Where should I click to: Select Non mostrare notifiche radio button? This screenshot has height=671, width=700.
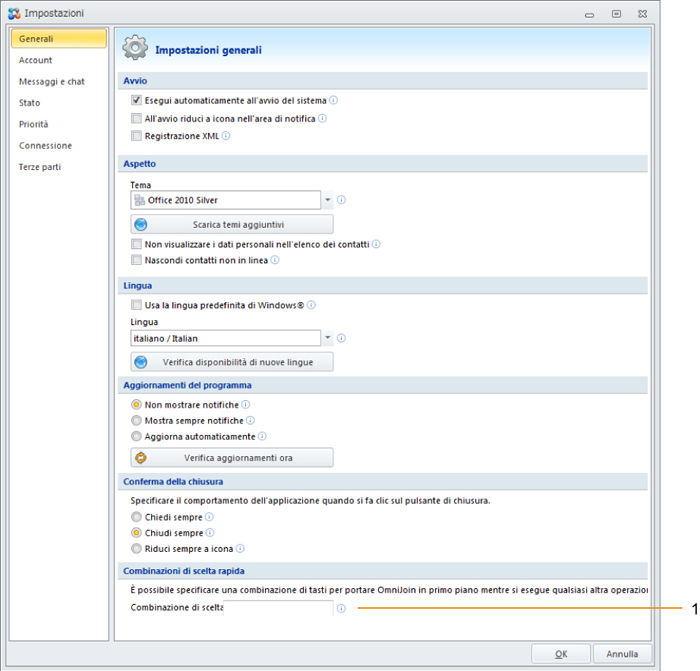[x=136, y=405]
